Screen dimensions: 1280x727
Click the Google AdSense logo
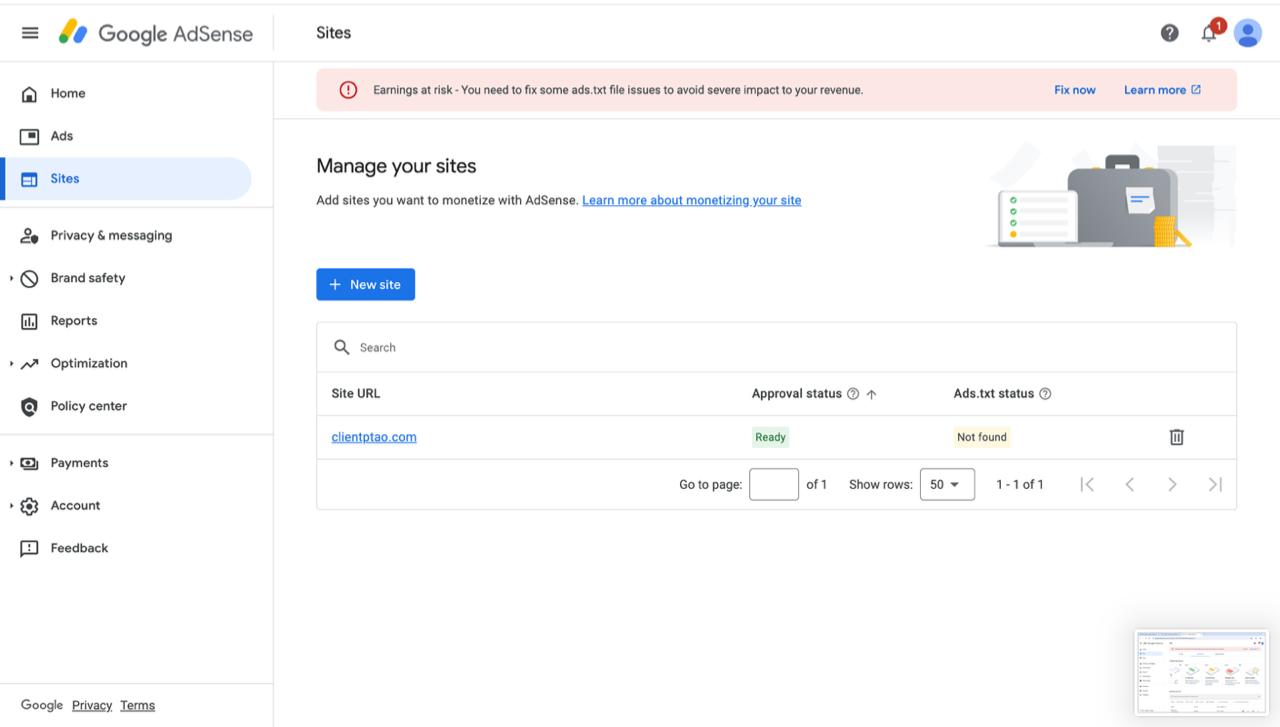(156, 33)
